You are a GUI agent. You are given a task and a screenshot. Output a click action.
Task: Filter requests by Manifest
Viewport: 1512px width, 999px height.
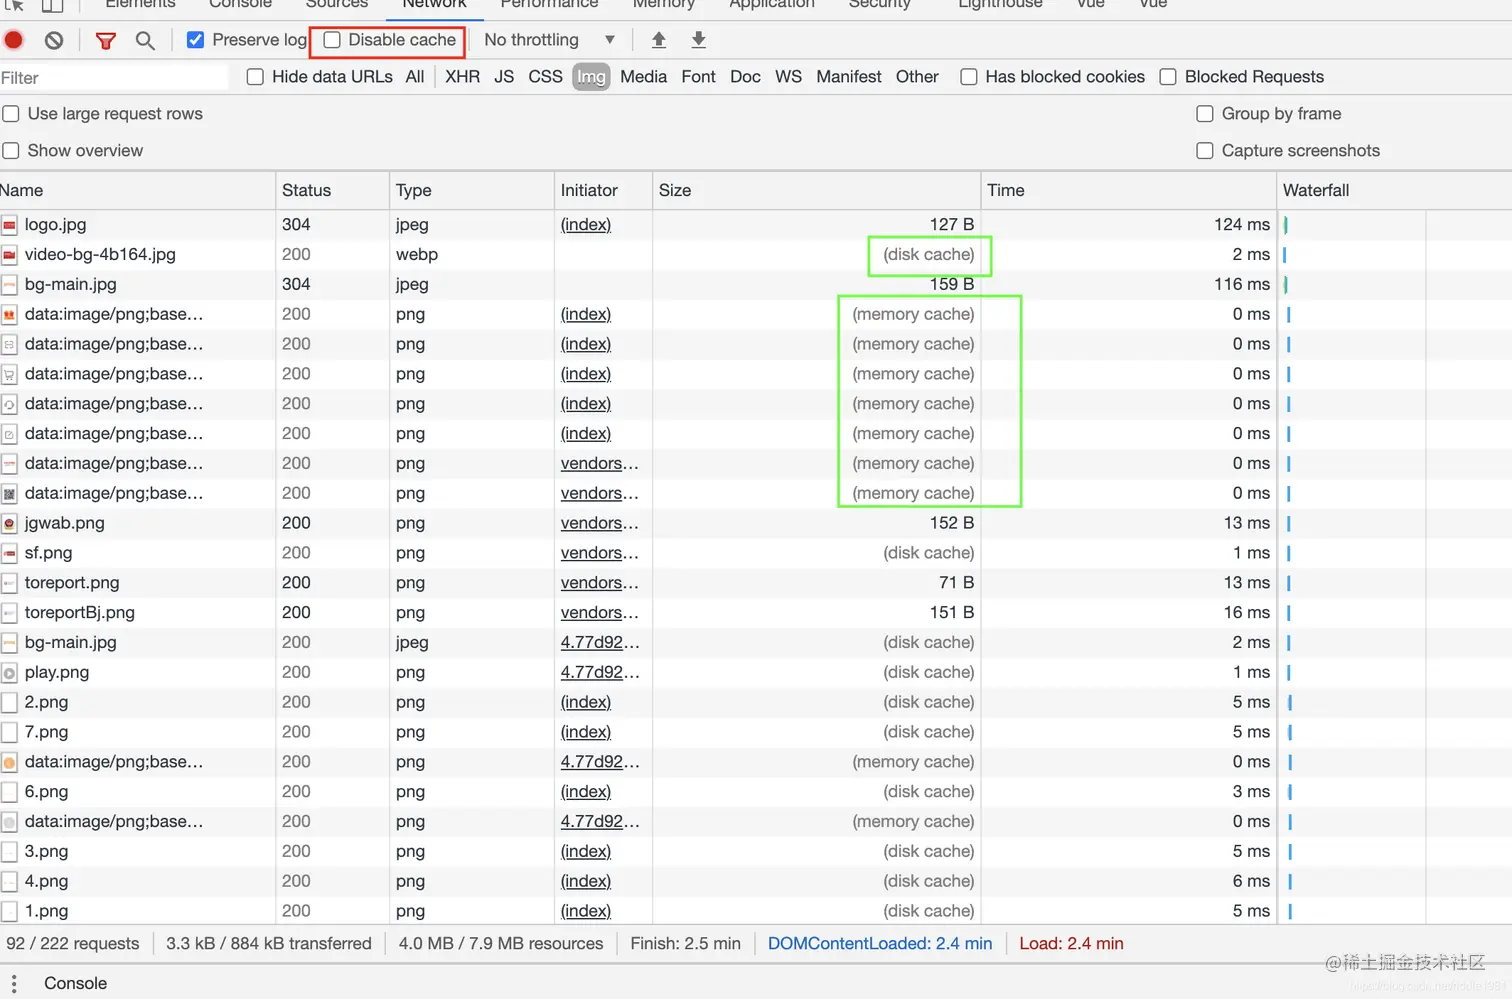(849, 77)
